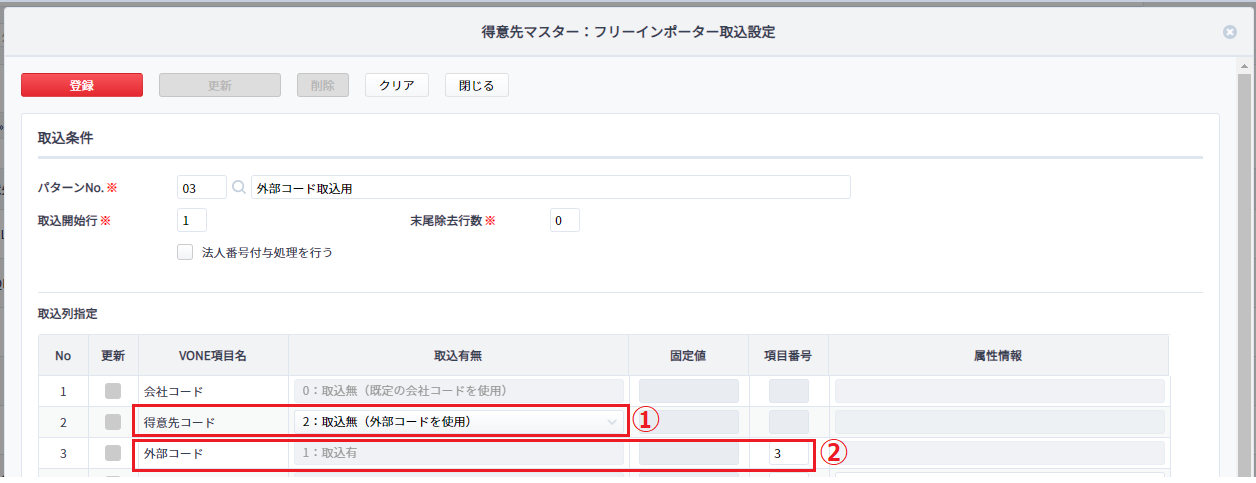Click the 項目番号 column header
Screen dimensions: 1256x483
(x=789, y=355)
